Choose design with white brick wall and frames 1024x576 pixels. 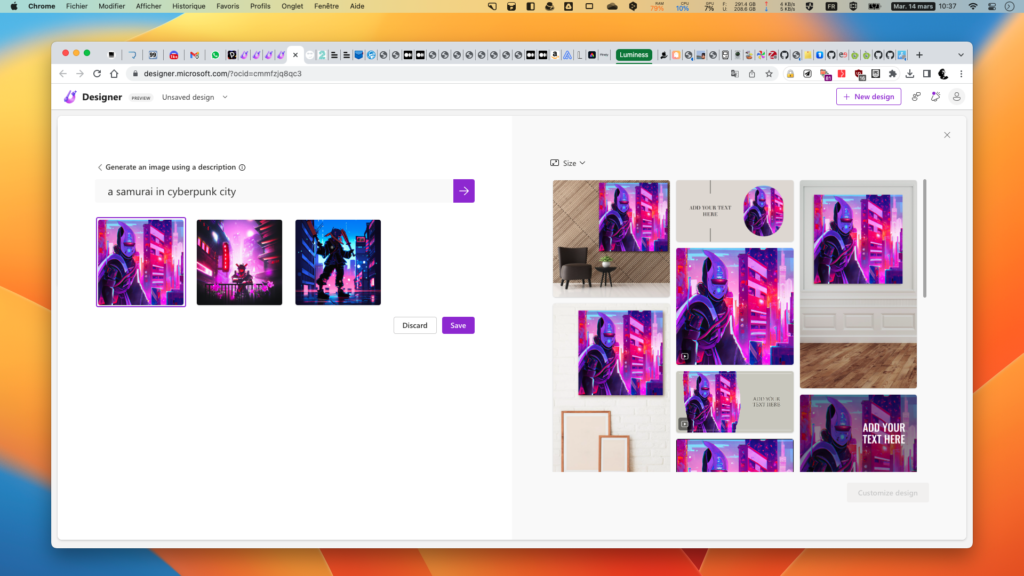point(611,387)
